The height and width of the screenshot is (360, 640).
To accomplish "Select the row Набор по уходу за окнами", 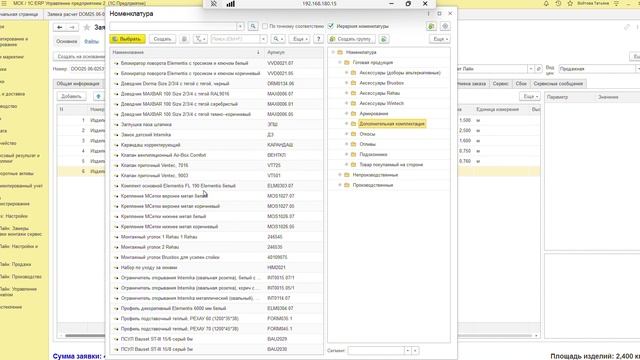I will pos(216,267).
